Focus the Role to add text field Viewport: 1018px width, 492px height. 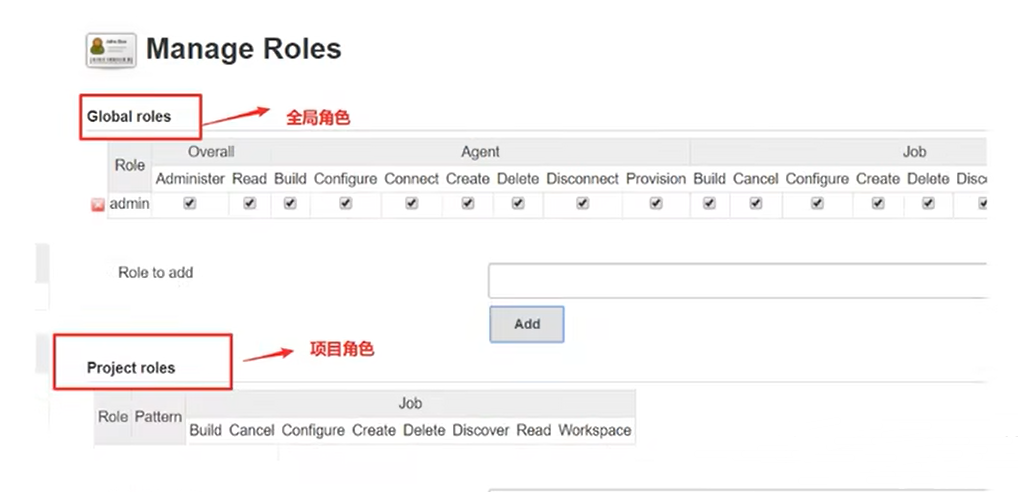[738, 280]
